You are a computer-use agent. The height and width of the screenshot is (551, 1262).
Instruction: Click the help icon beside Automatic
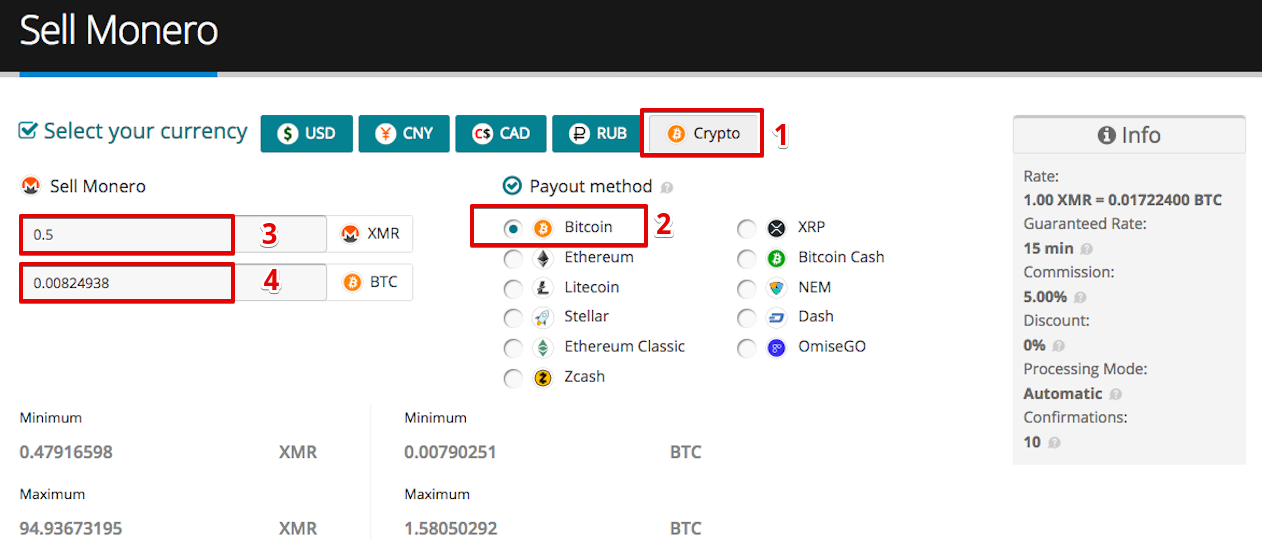coord(1116,395)
